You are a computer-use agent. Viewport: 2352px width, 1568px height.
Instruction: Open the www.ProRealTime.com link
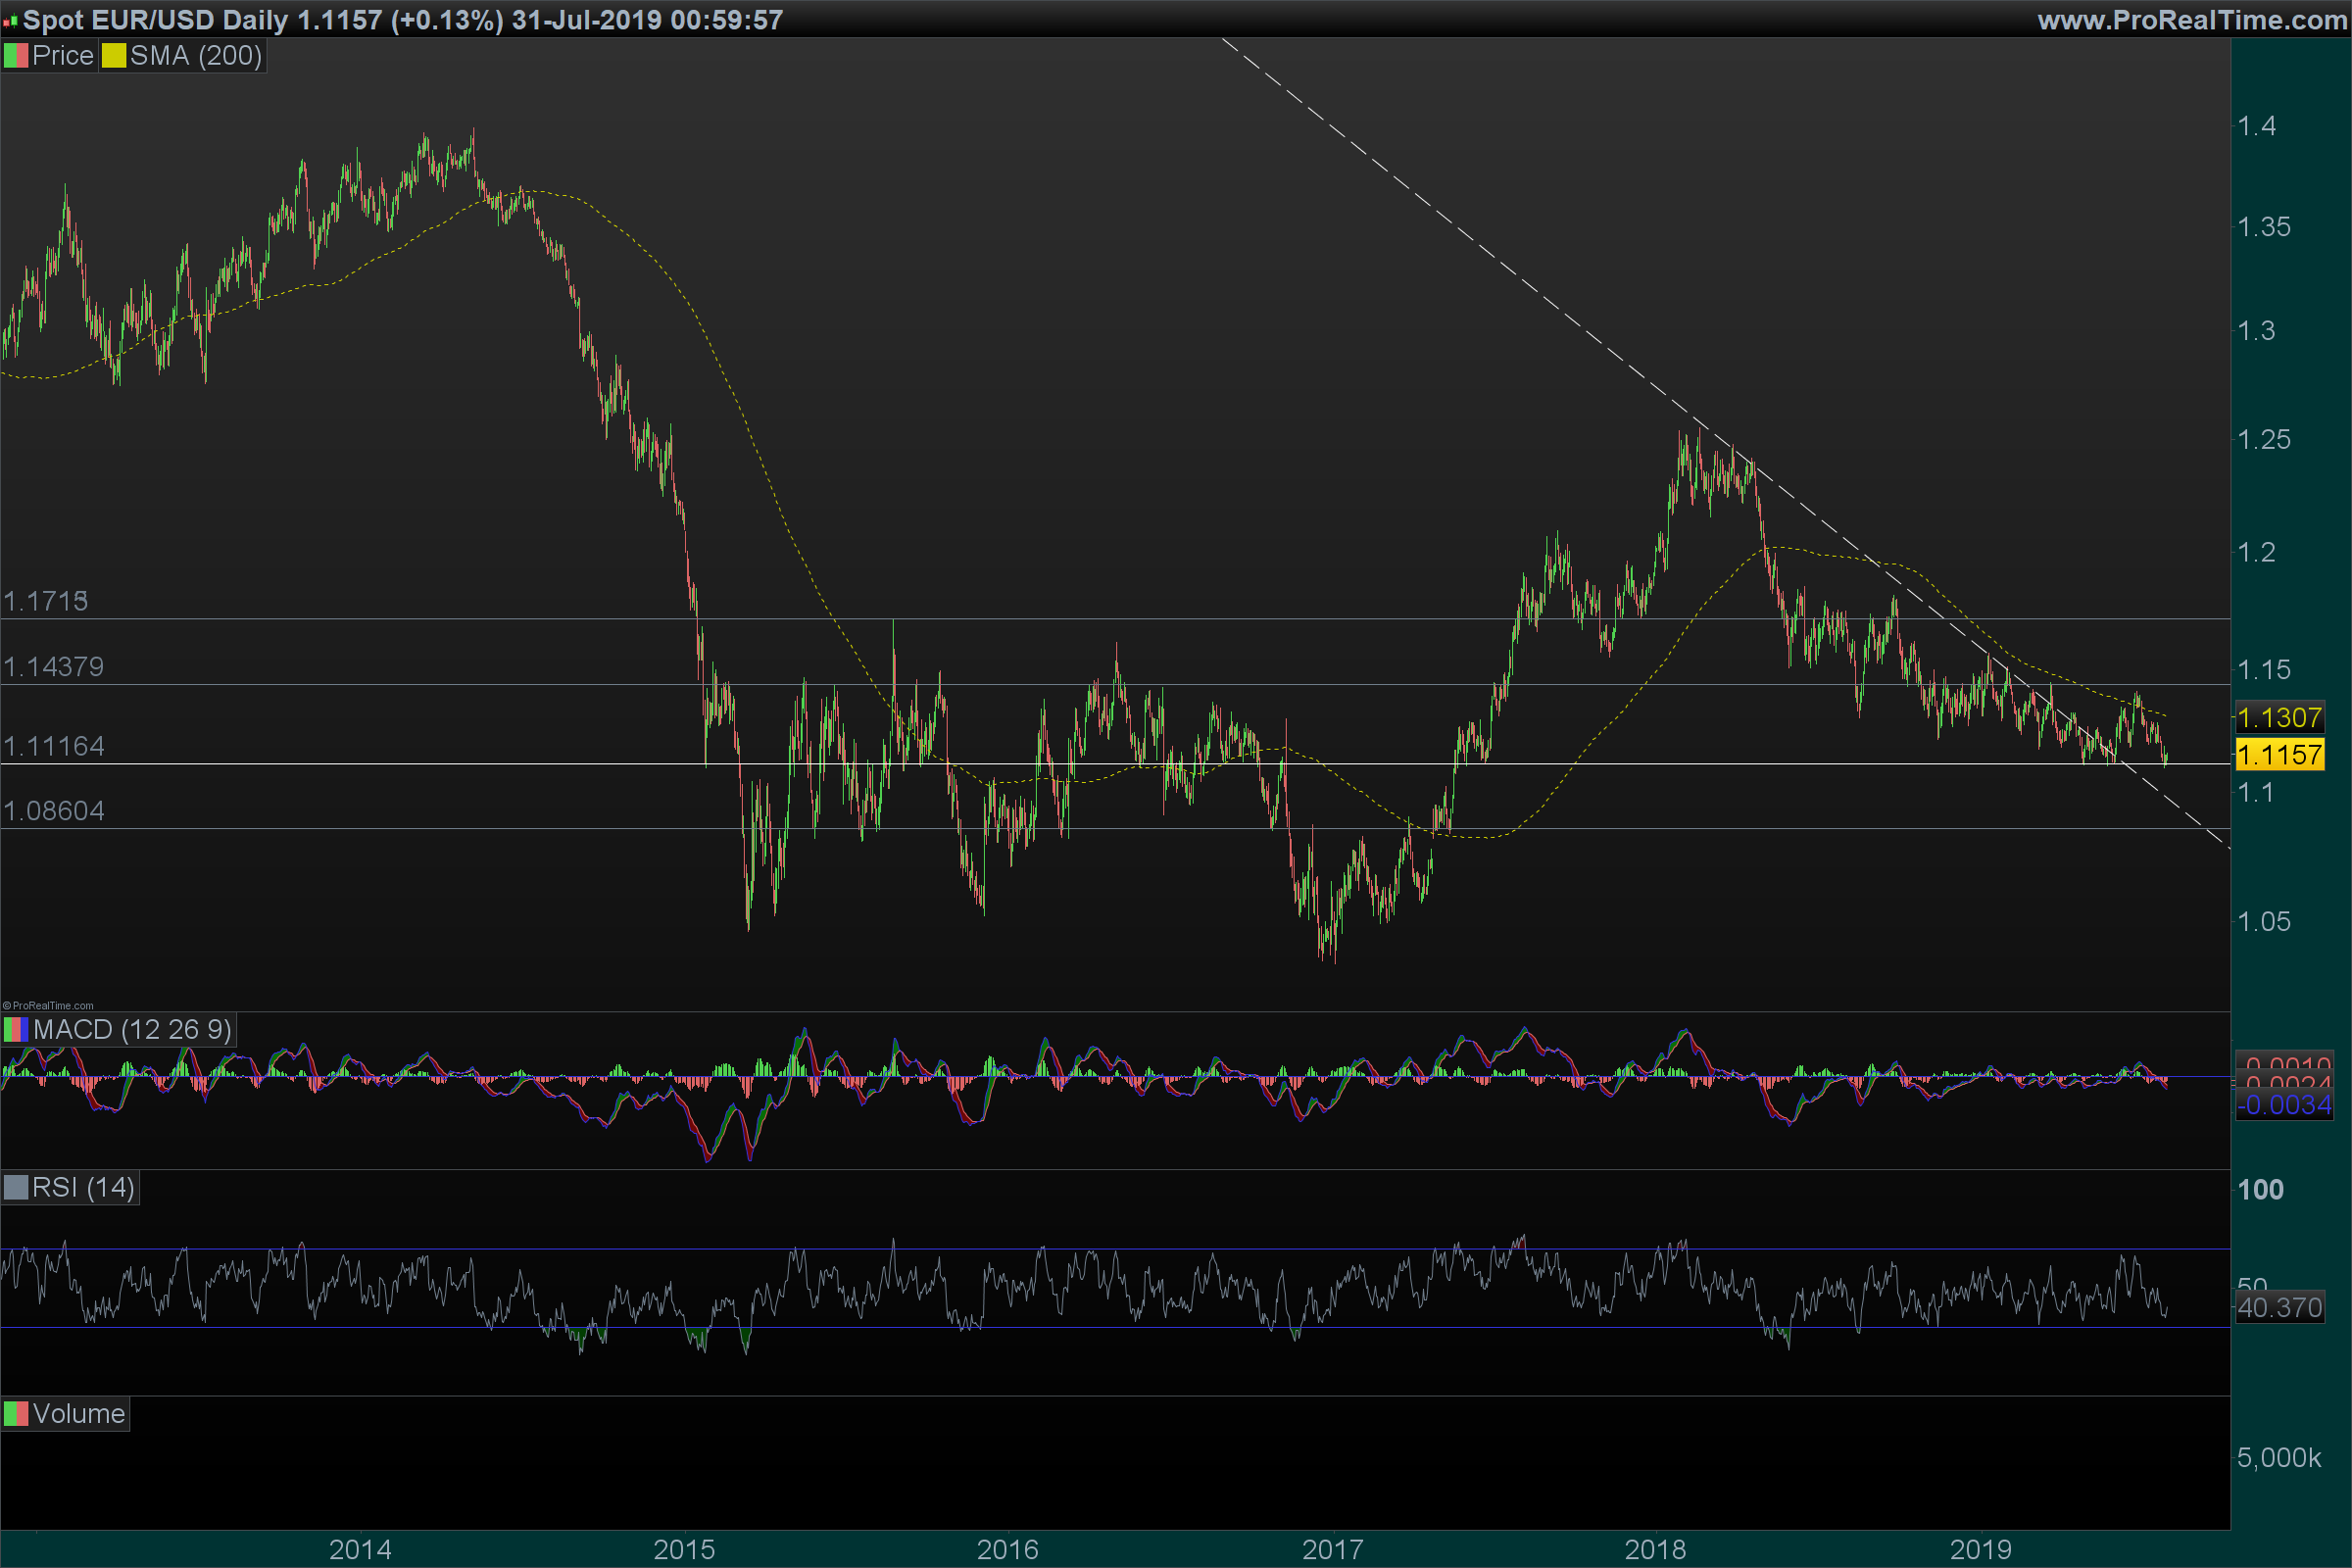point(2191,20)
